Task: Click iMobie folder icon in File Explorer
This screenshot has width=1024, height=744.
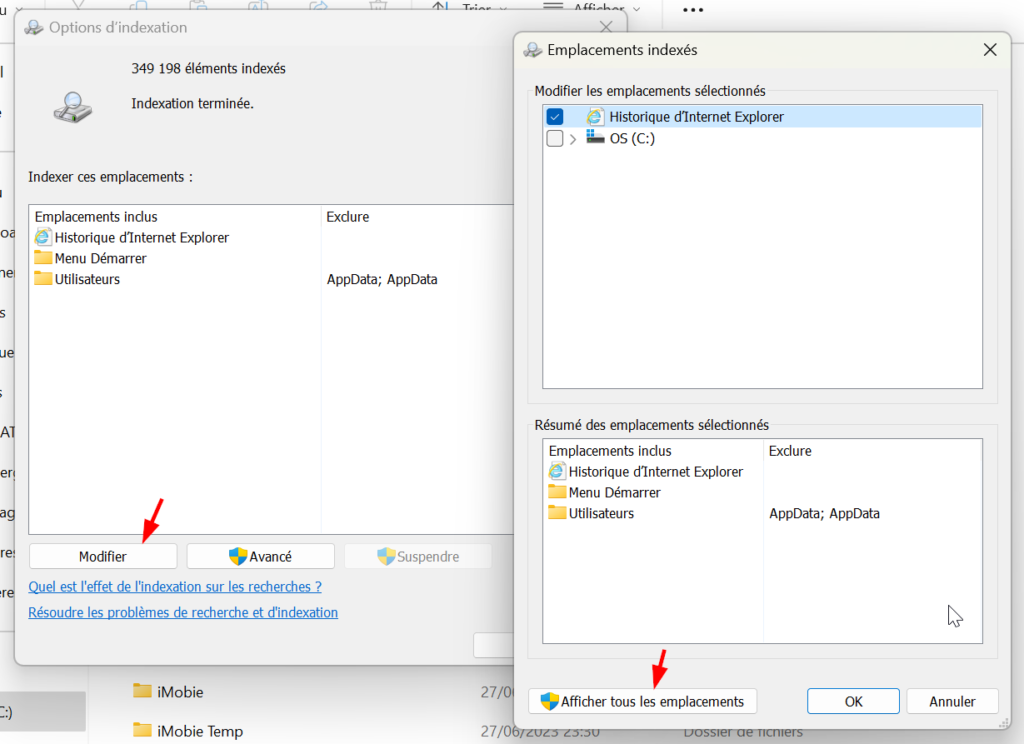Action: click(x=142, y=690)
